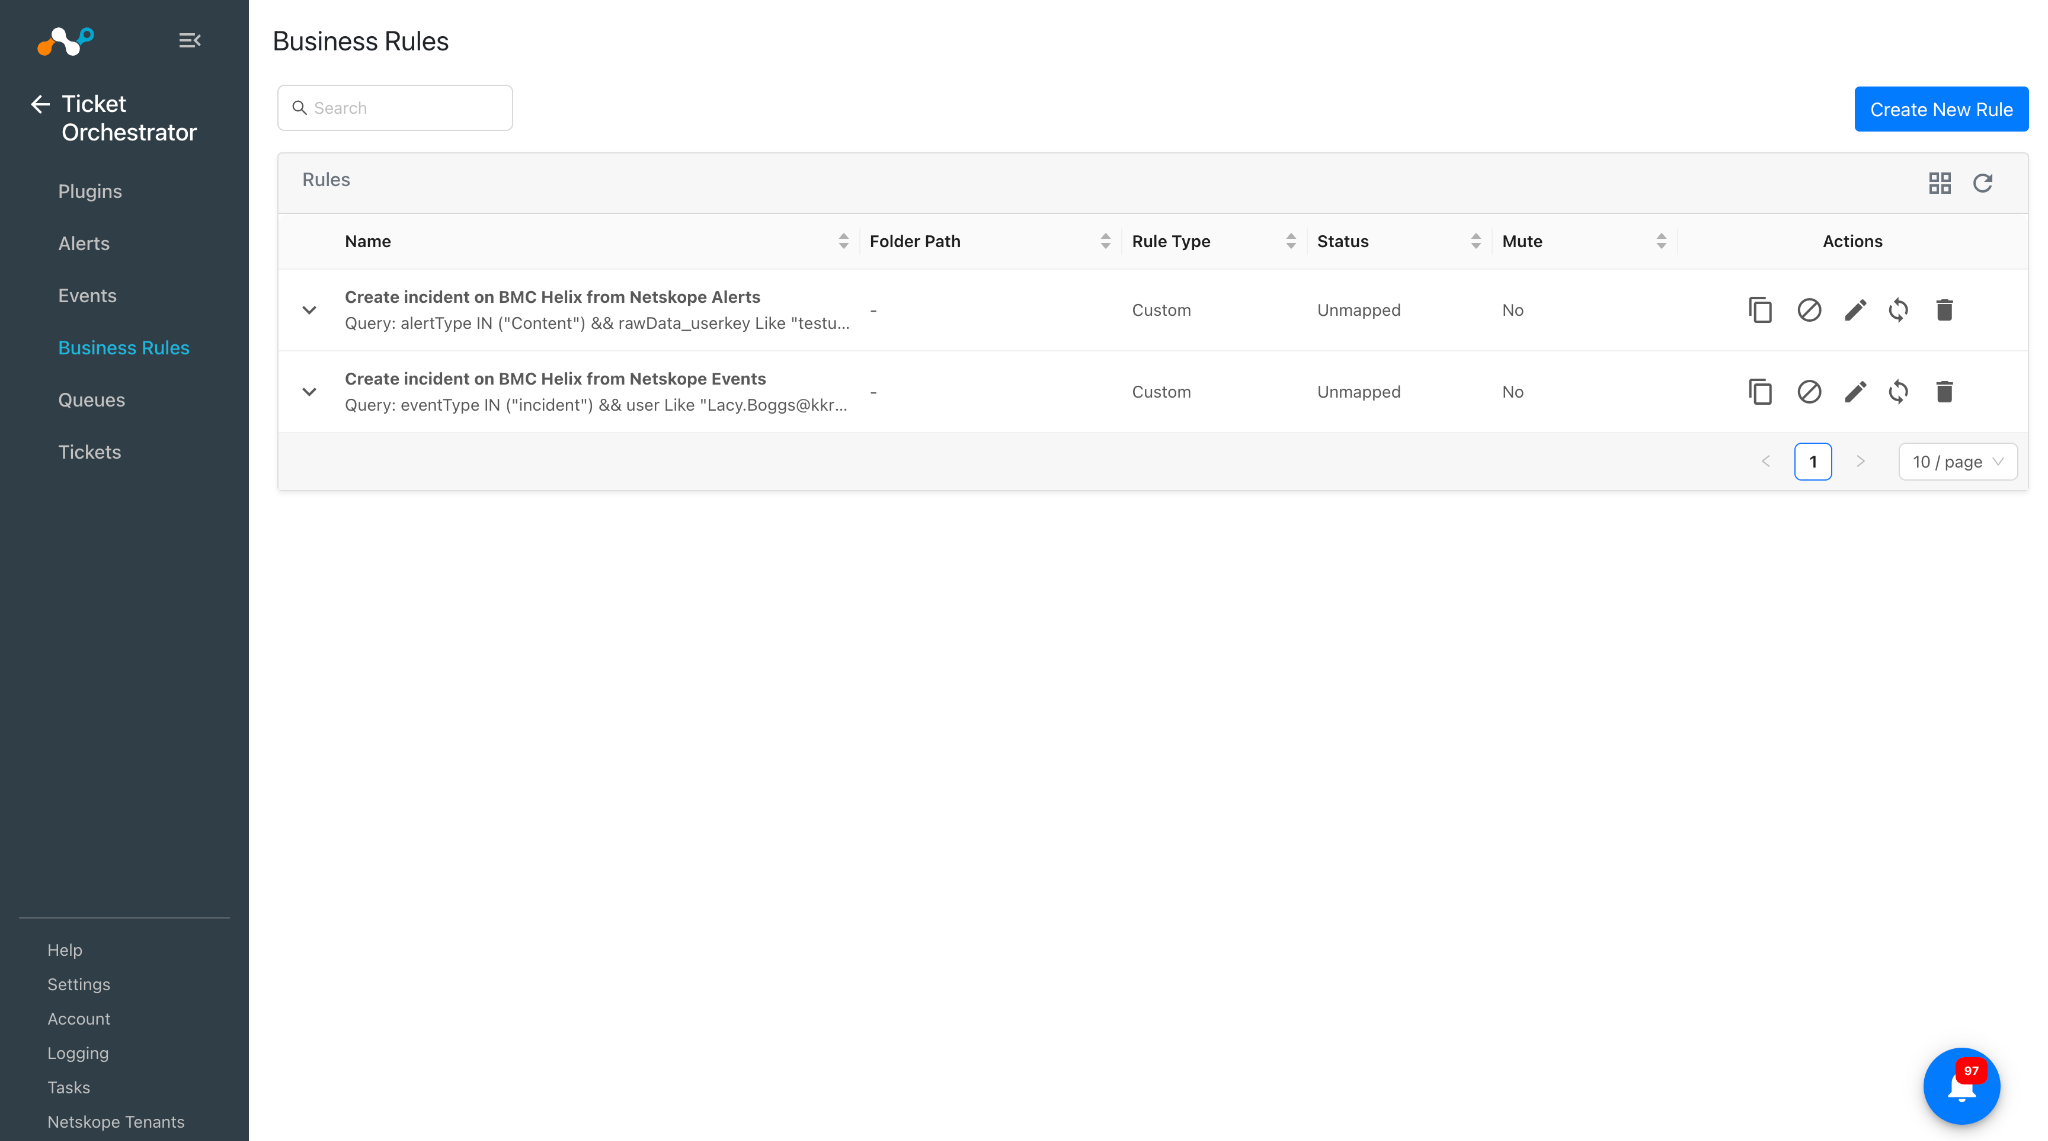Open the Help link
Viewport: 2048px width, 1141px height.
[65, 950]
